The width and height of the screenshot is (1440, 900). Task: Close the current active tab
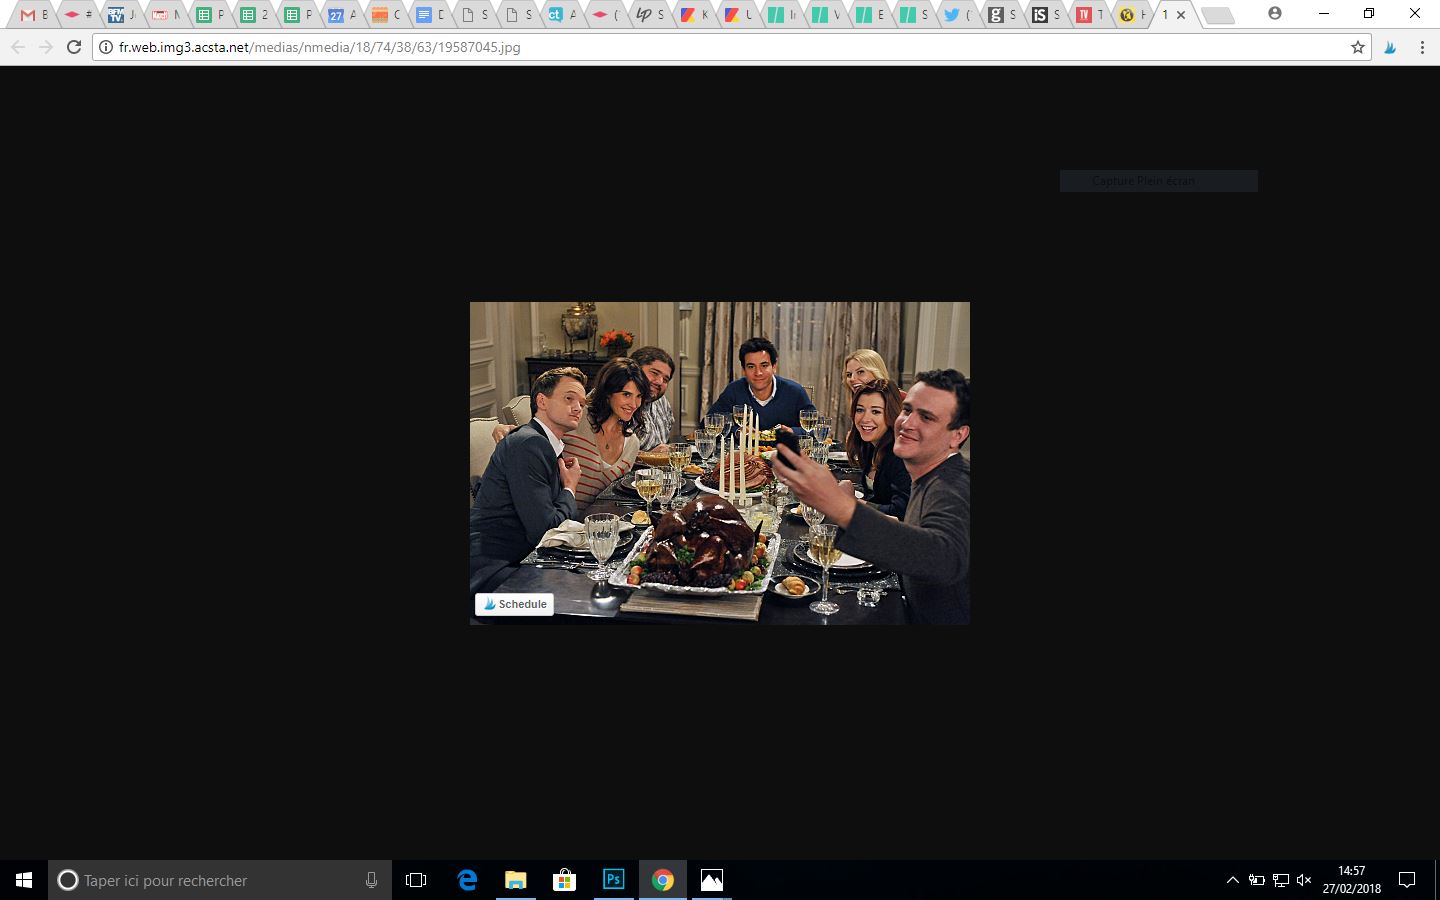(x=1181, y=15)
